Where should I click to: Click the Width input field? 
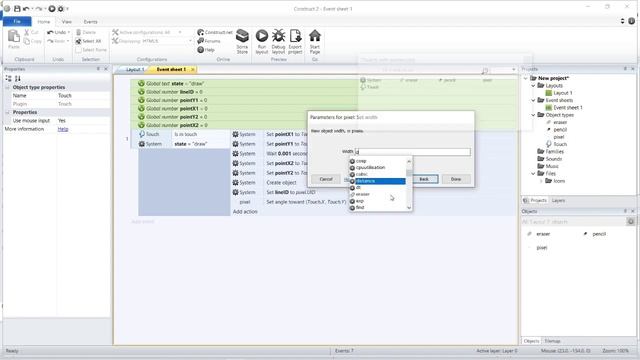tap(412, 151)
